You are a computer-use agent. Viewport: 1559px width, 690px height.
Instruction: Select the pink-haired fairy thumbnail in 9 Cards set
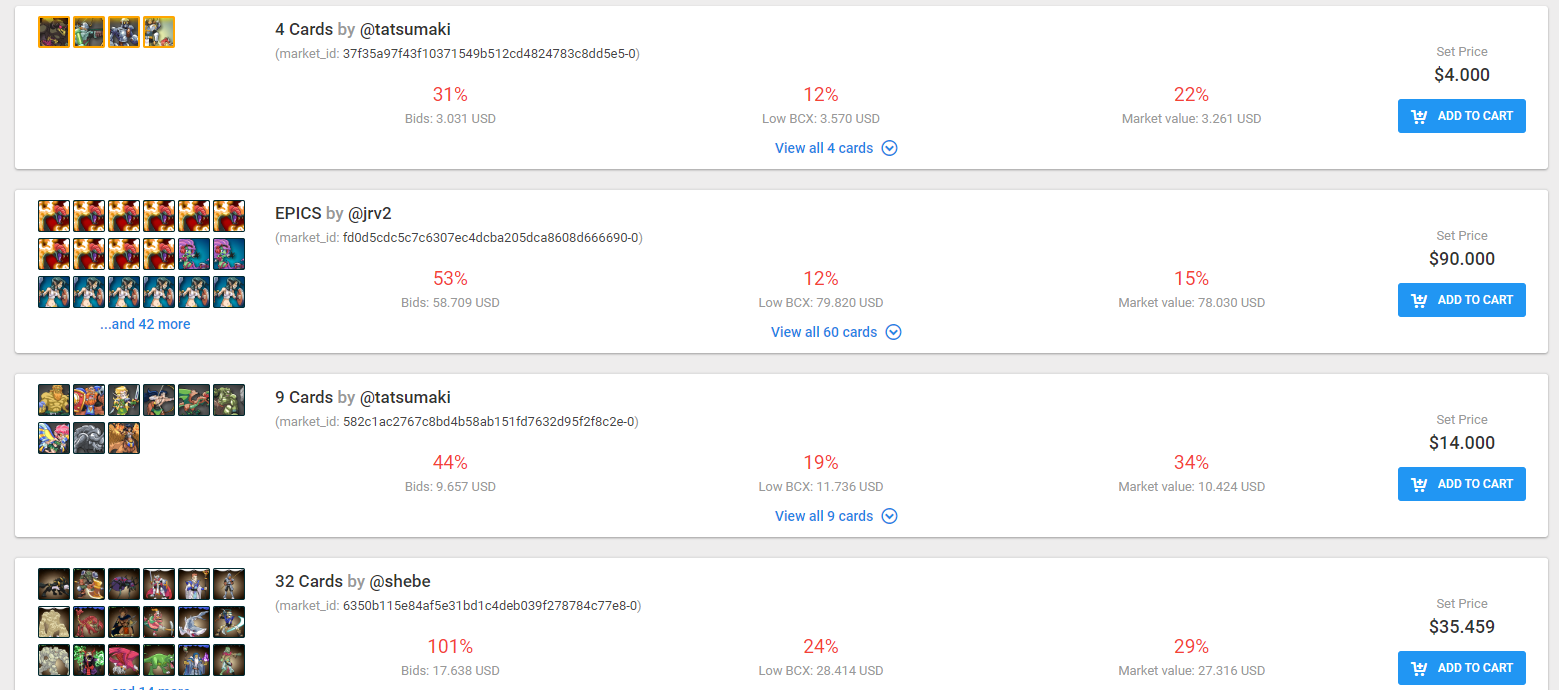pos(54,438)
